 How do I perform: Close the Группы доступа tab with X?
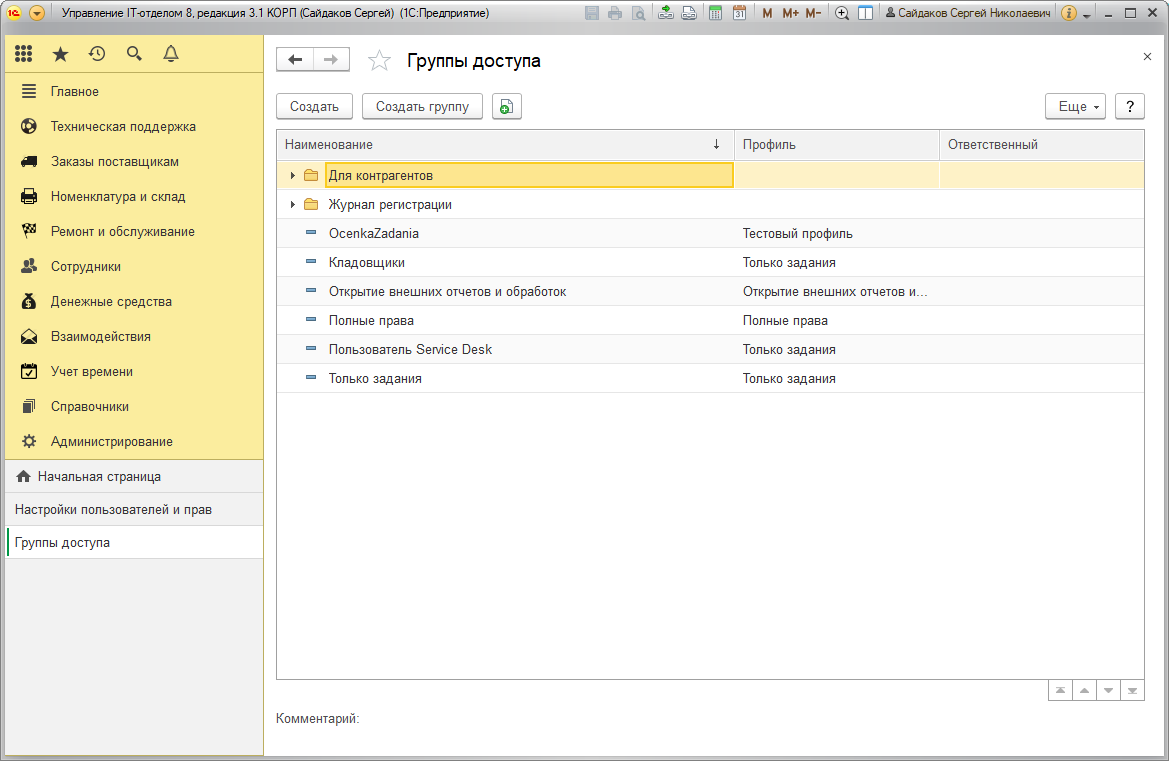(1147, 57)
